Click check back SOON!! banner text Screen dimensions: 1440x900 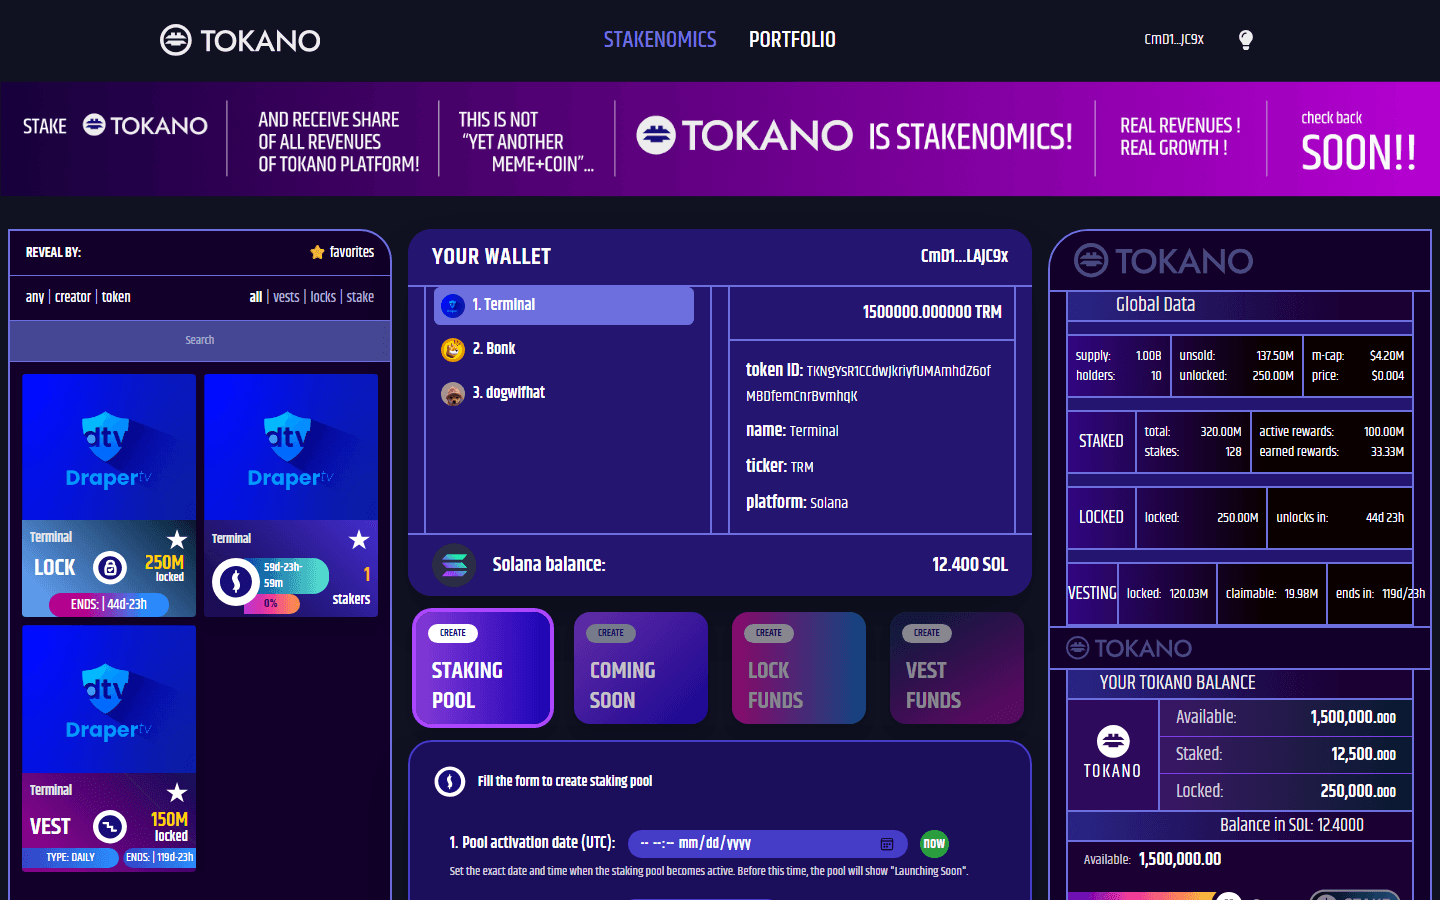click(1358, 142)
